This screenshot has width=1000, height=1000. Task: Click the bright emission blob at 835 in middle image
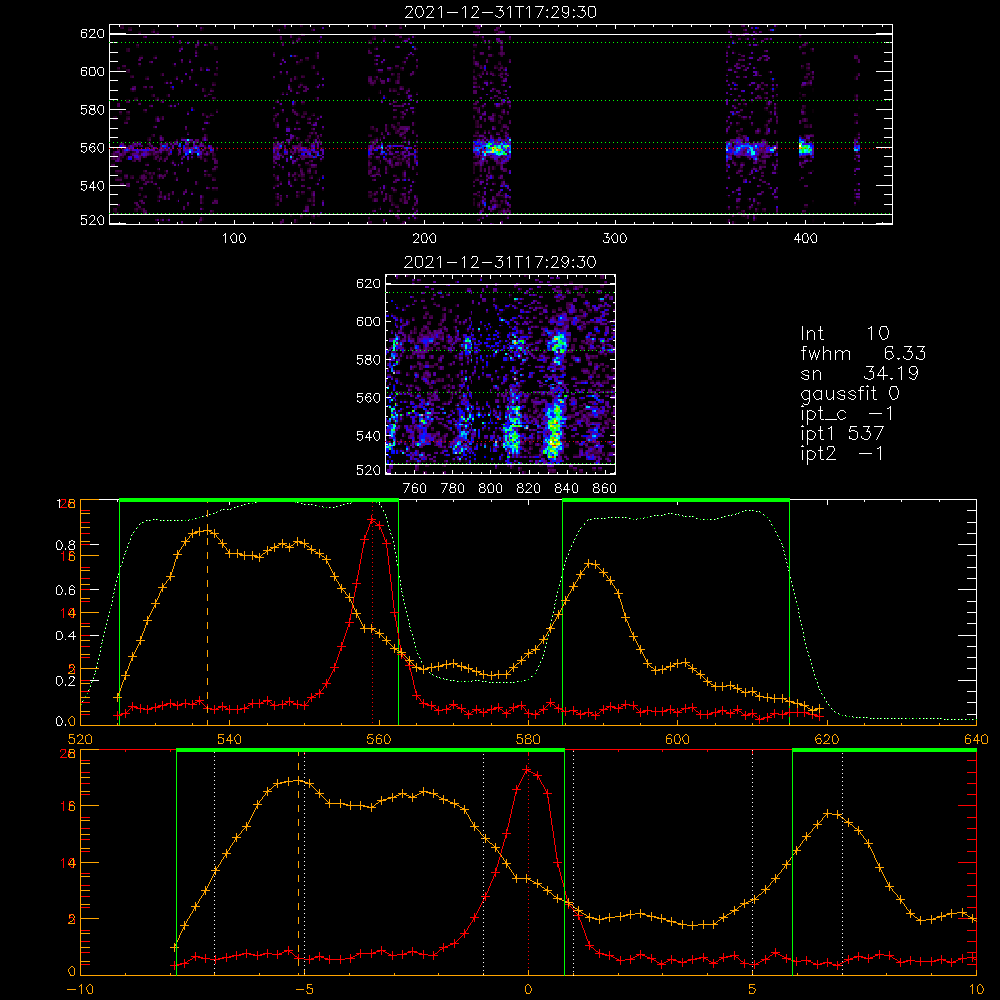(x=554, y=429)
